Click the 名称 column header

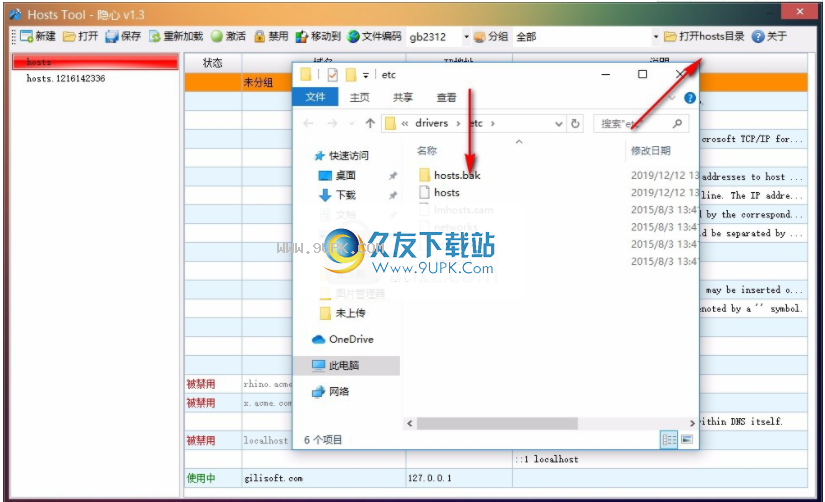(x=427, y=150)
